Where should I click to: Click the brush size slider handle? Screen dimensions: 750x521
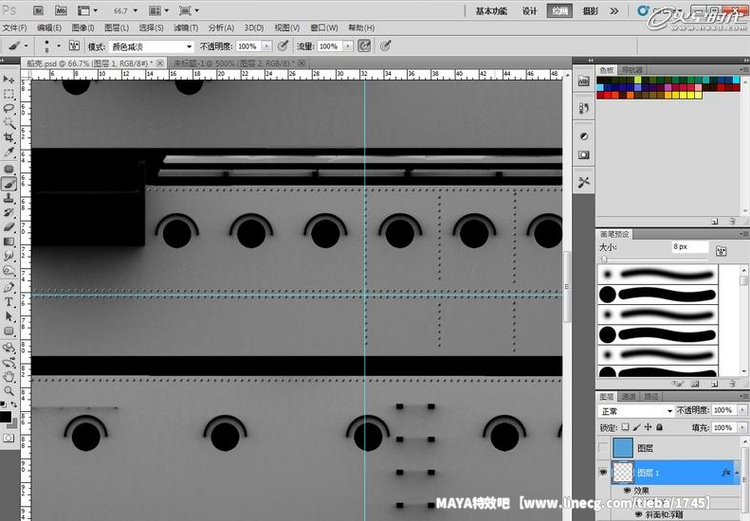pyautogui.click(x=604, y=259)
